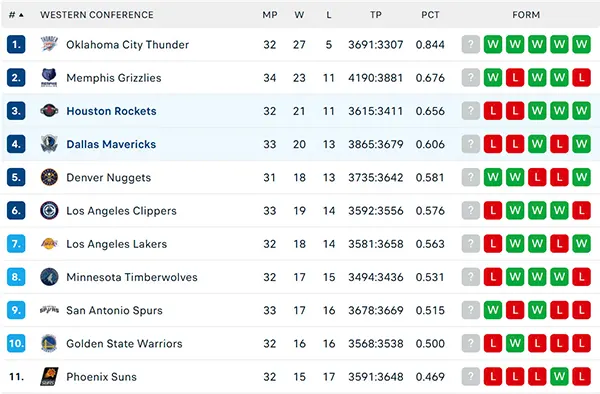Click the Lakers rank 7 position badge
Screen dimensions: 600x394
[x=16, y=244]
